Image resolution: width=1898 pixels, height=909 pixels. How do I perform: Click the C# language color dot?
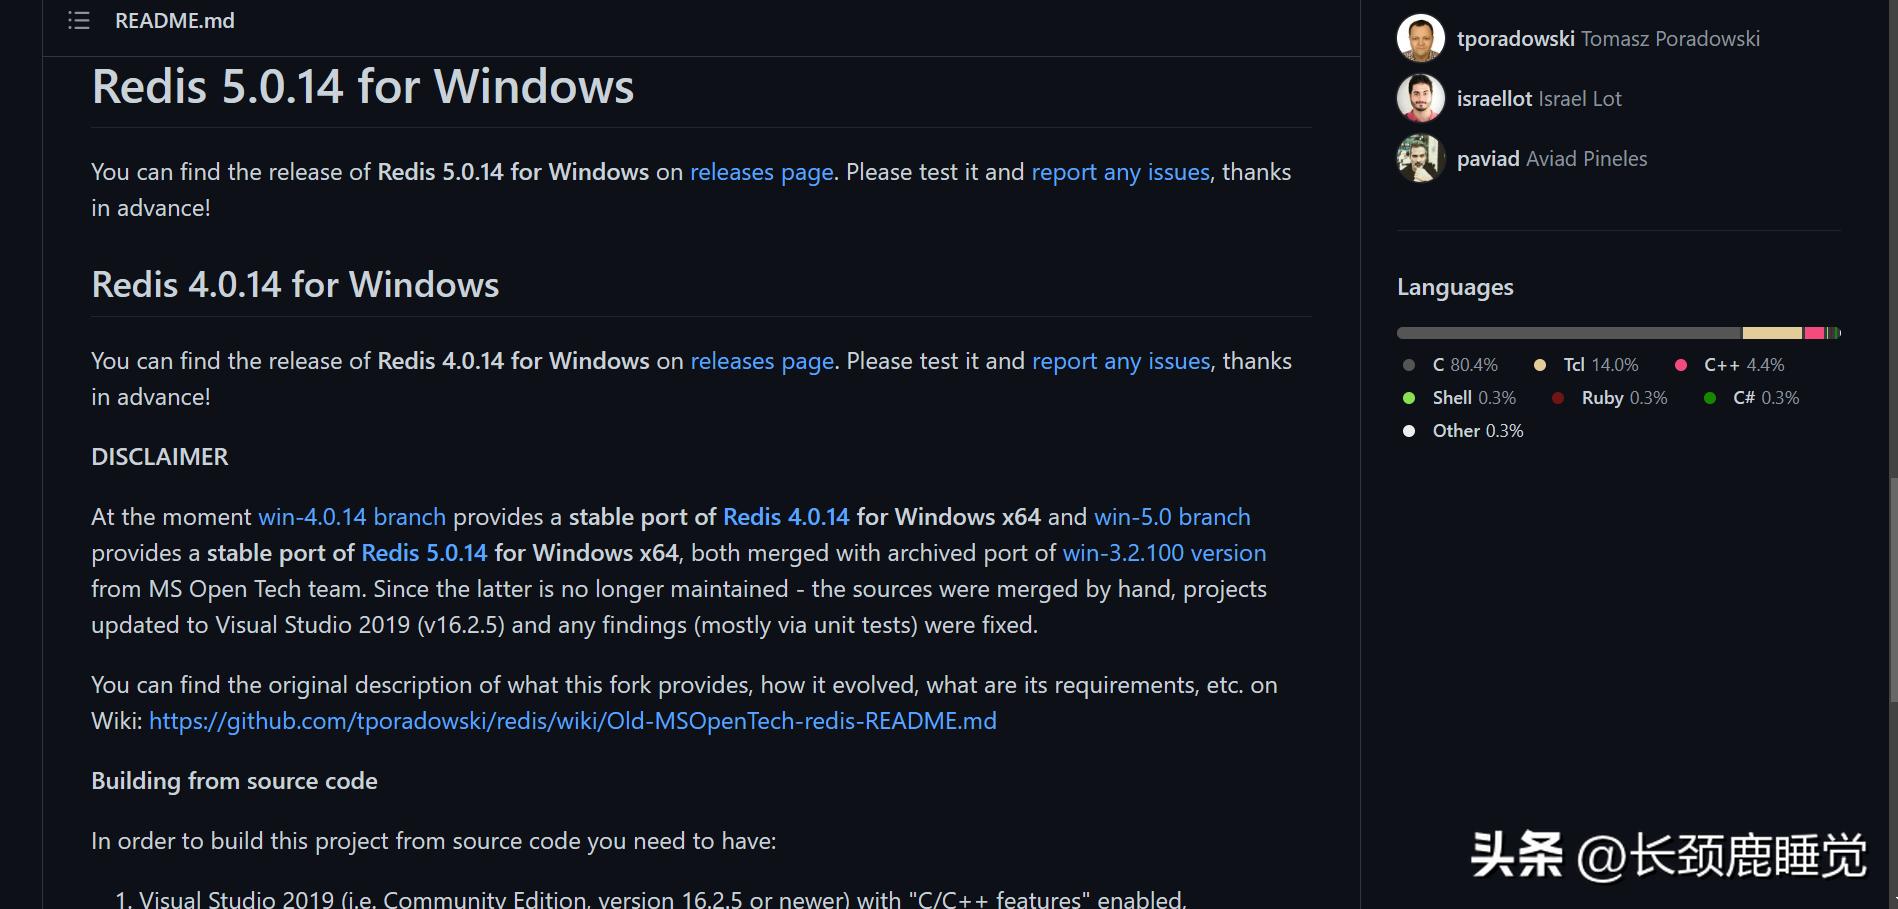click(x=1710, y=398)
